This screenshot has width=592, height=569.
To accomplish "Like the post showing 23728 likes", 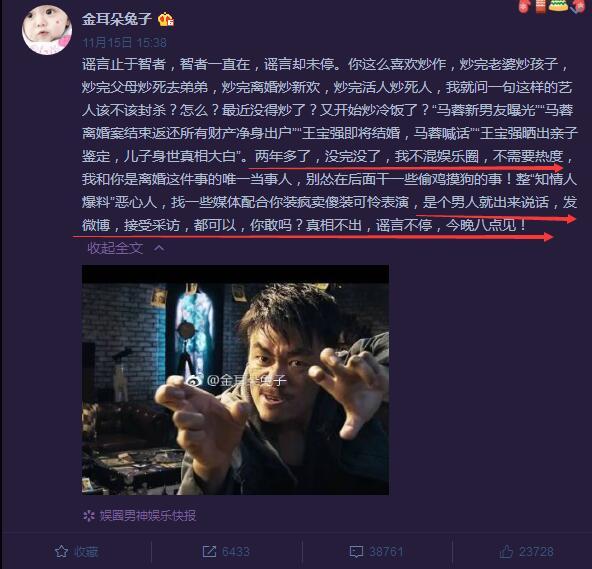I will (x=527, y=552).
